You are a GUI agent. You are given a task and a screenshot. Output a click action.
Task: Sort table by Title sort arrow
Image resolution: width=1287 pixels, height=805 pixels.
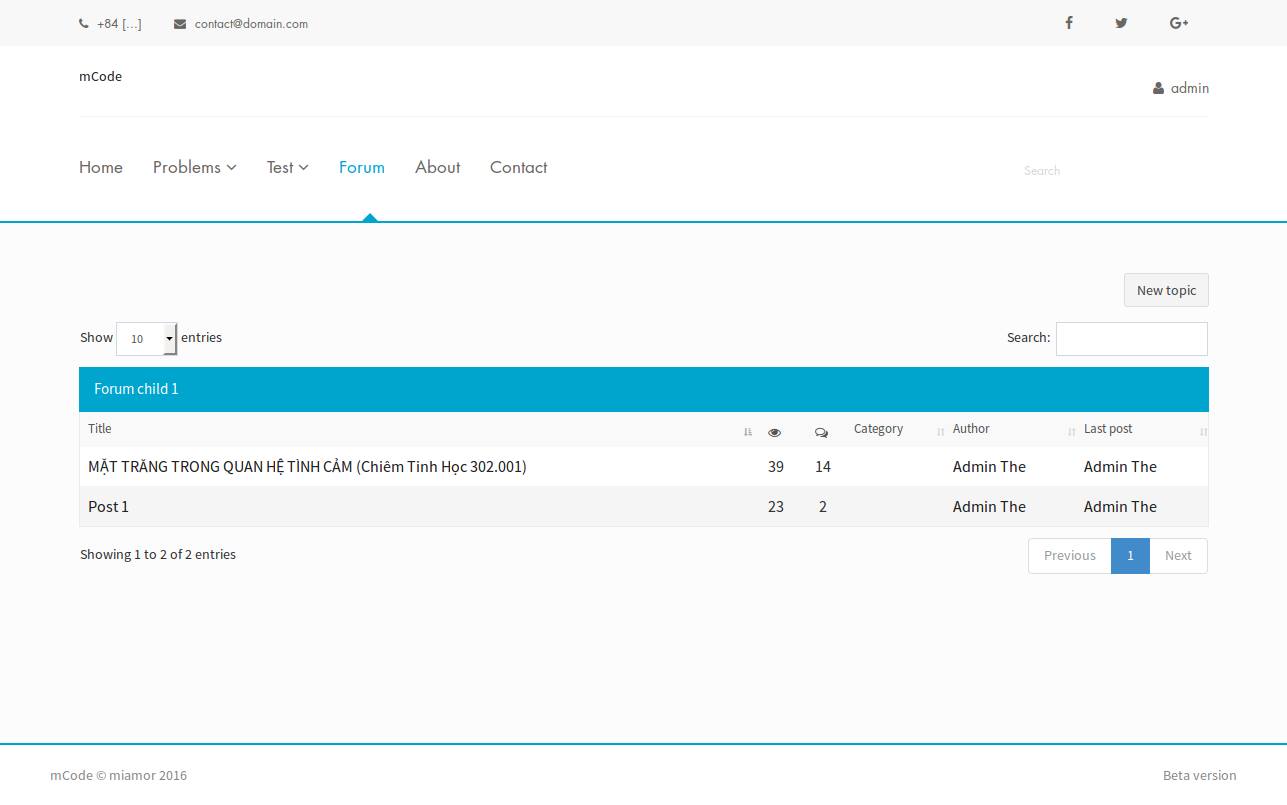pos(748,432)
